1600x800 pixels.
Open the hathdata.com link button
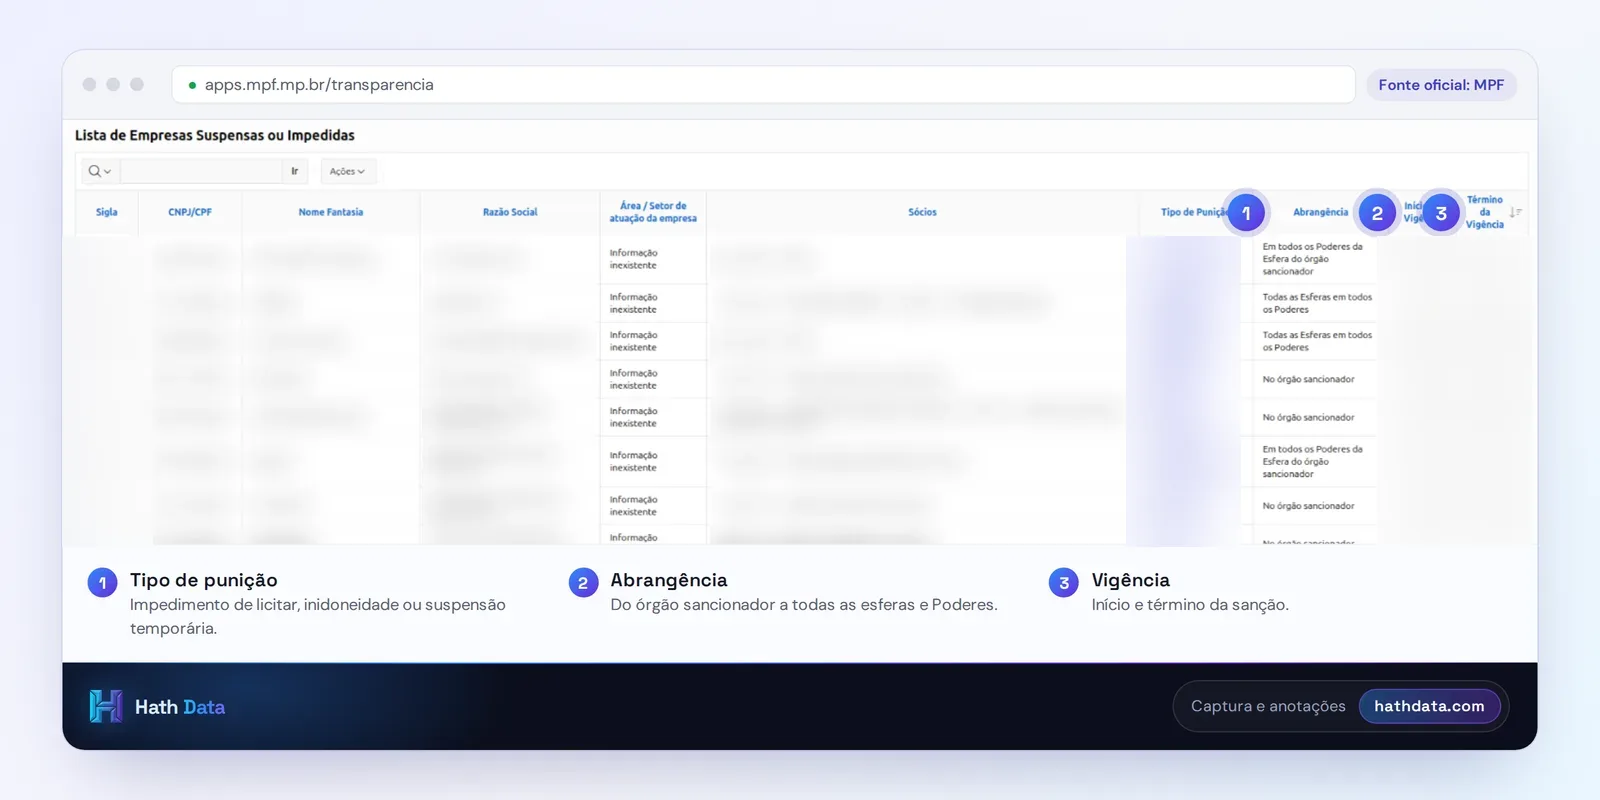1429,706
